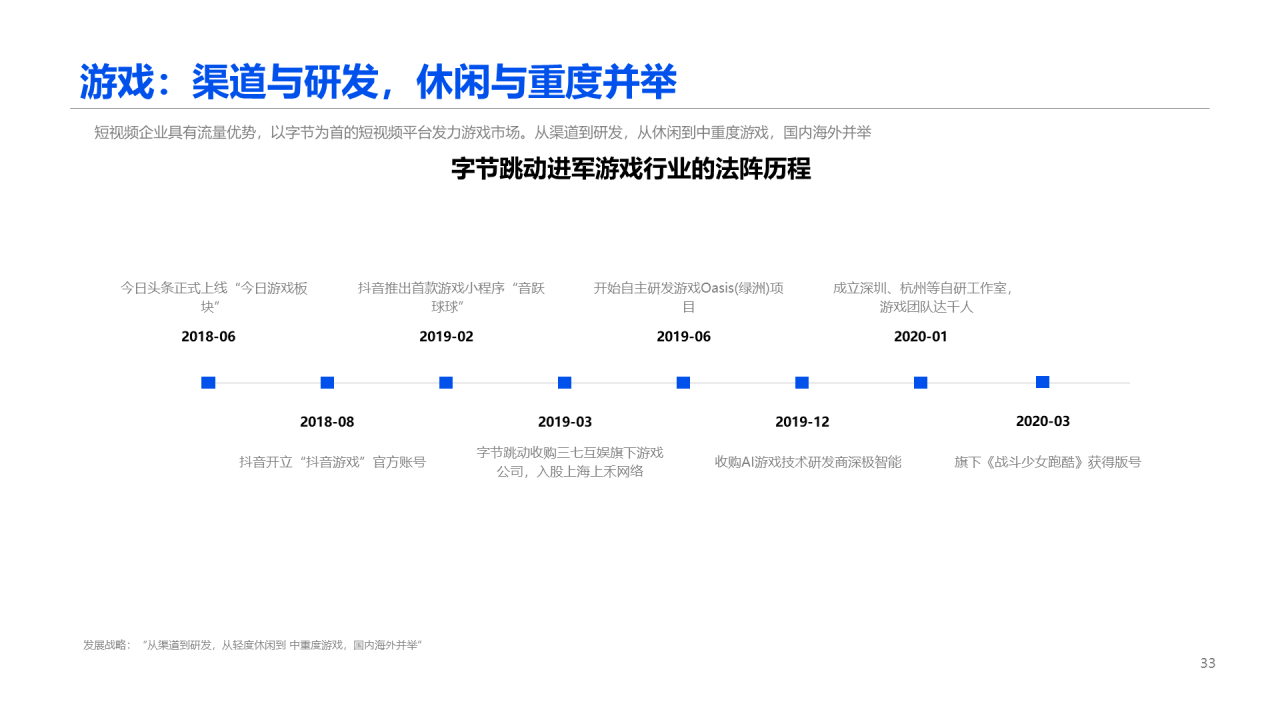
Task: Click the slide title 游戏：渠道与研发，休闲与重度并举
Action: tap(378, 82)
